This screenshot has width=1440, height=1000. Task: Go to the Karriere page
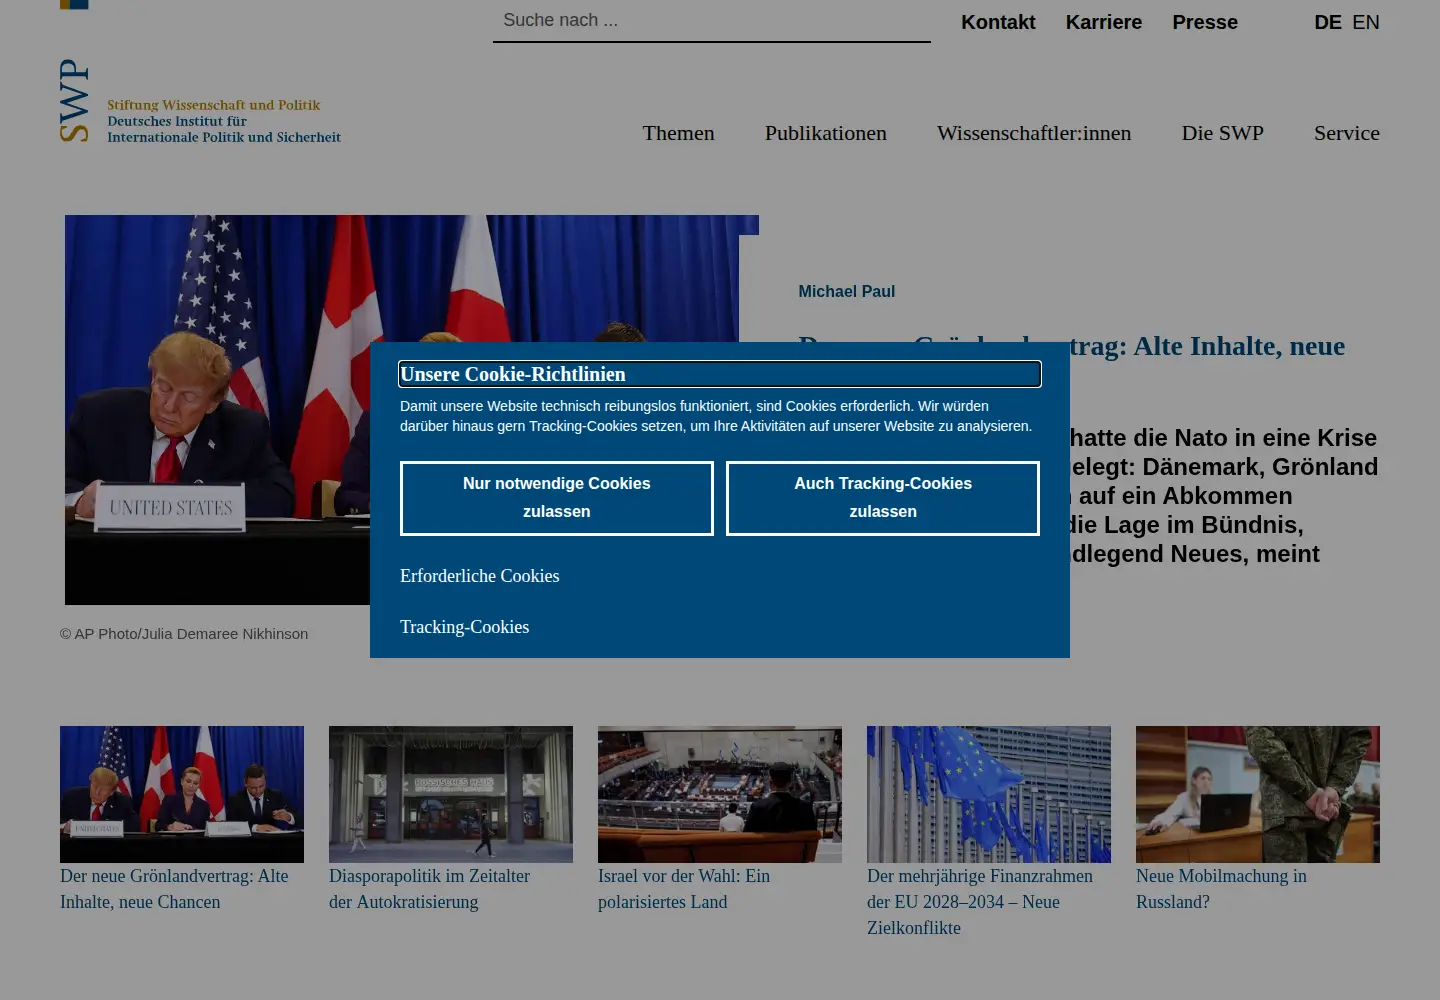click(x=1104, y=22)
